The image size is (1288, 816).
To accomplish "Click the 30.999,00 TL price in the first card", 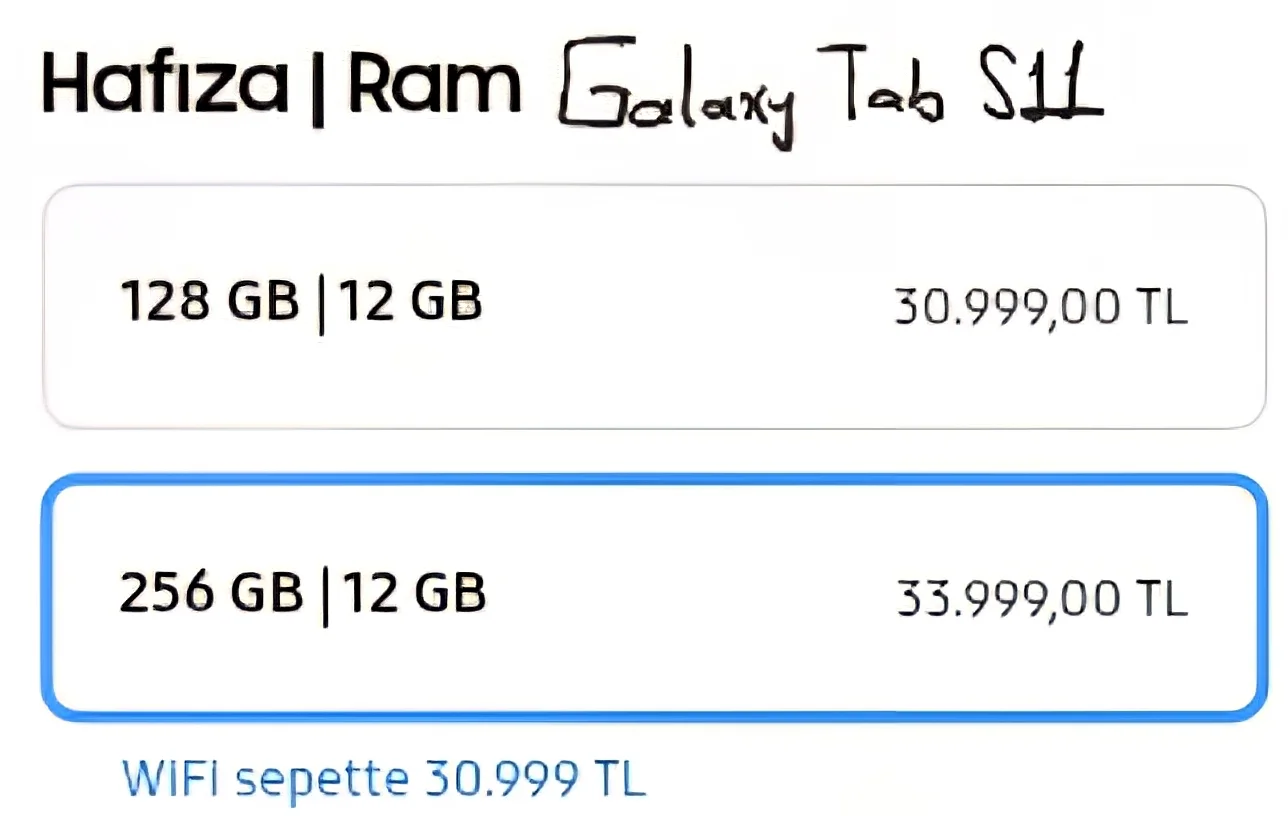I will [1040, 309].
